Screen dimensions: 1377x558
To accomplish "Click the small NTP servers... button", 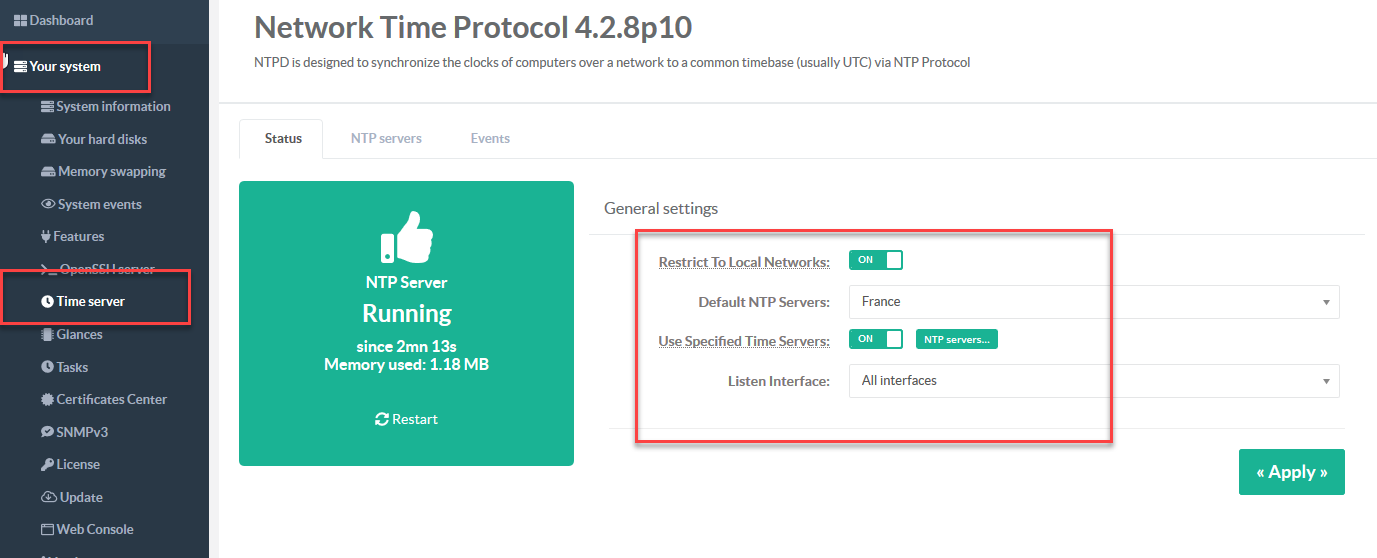I will 957,339.
